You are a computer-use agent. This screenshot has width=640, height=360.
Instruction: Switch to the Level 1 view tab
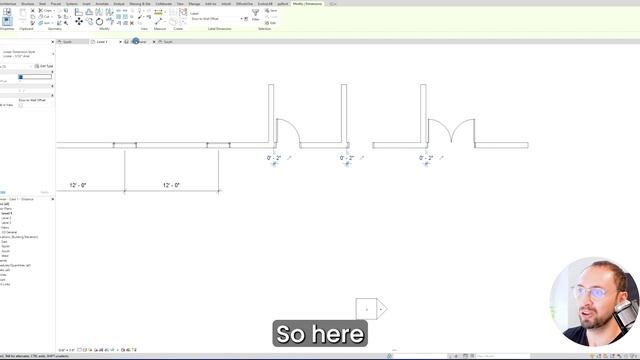(102, 42)
